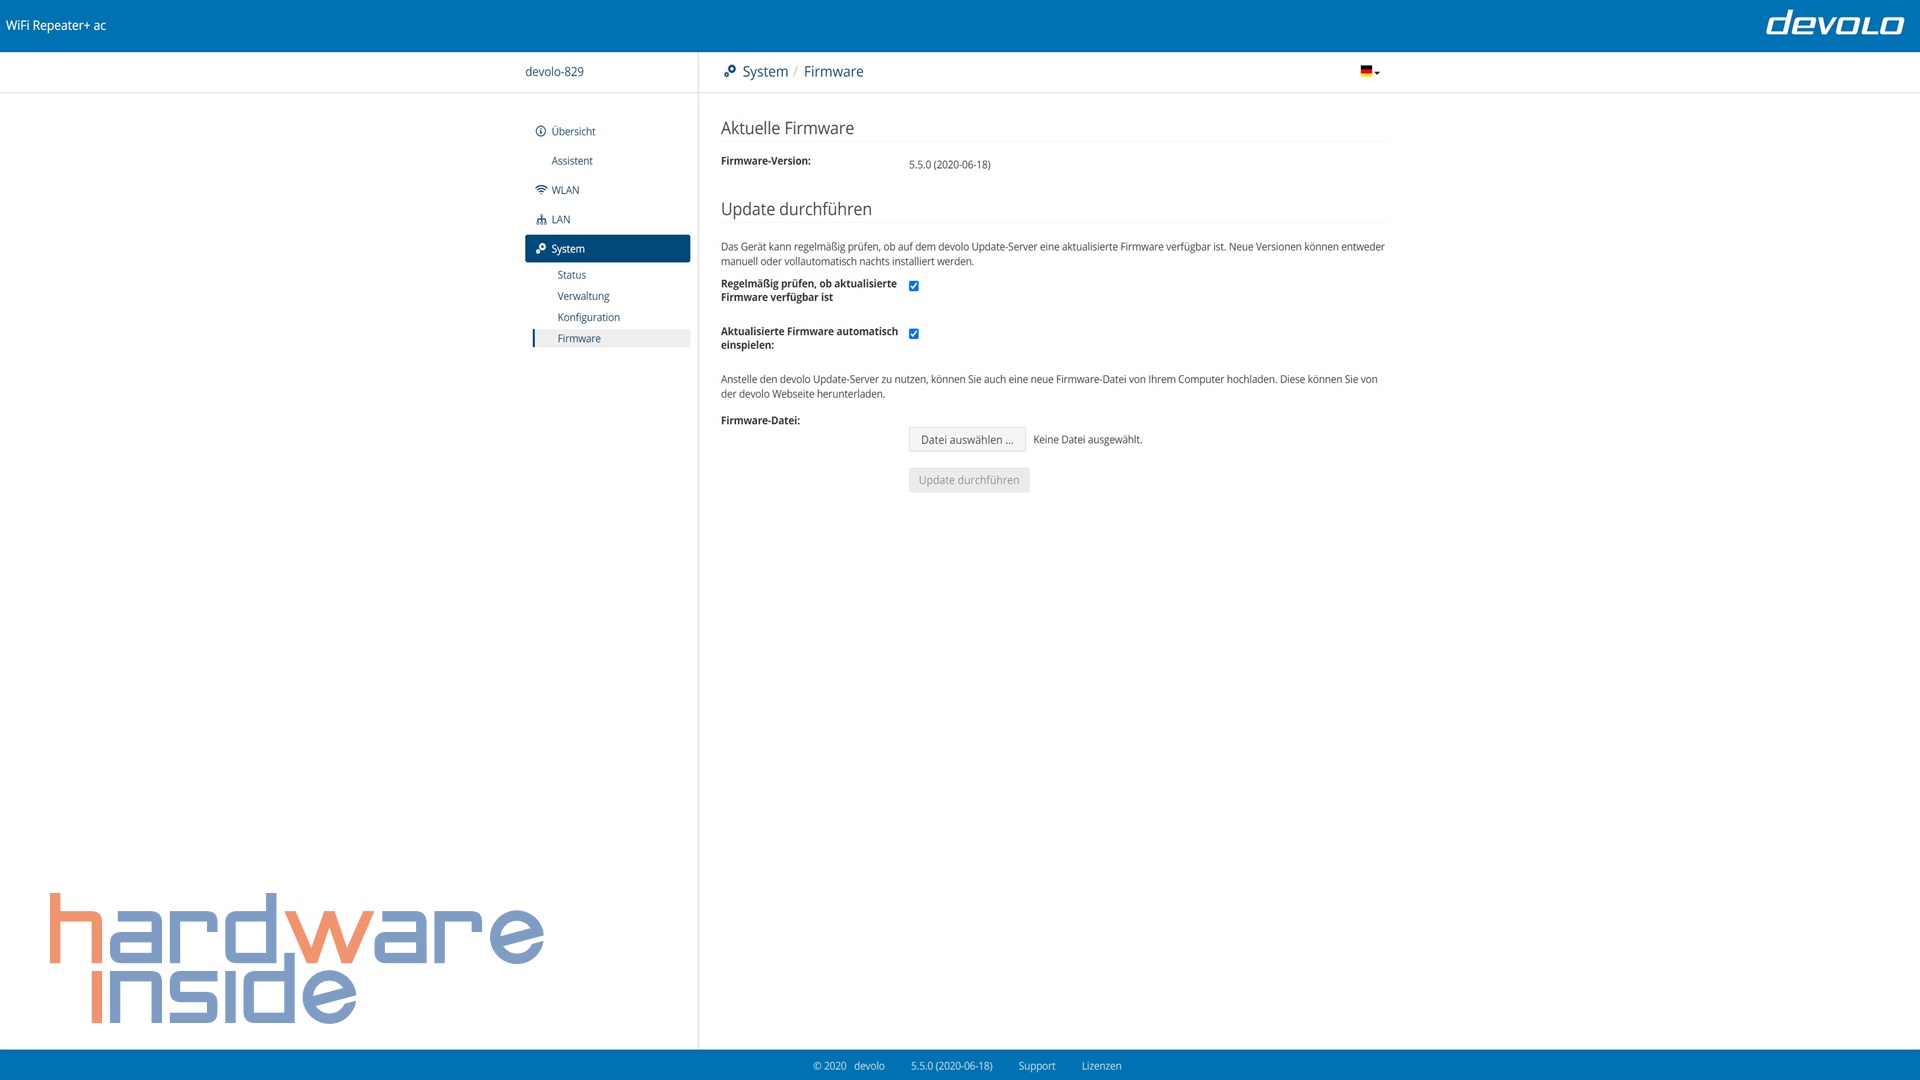Click the devolo-829 device name

pyautogui.click(x=554, y=71)
